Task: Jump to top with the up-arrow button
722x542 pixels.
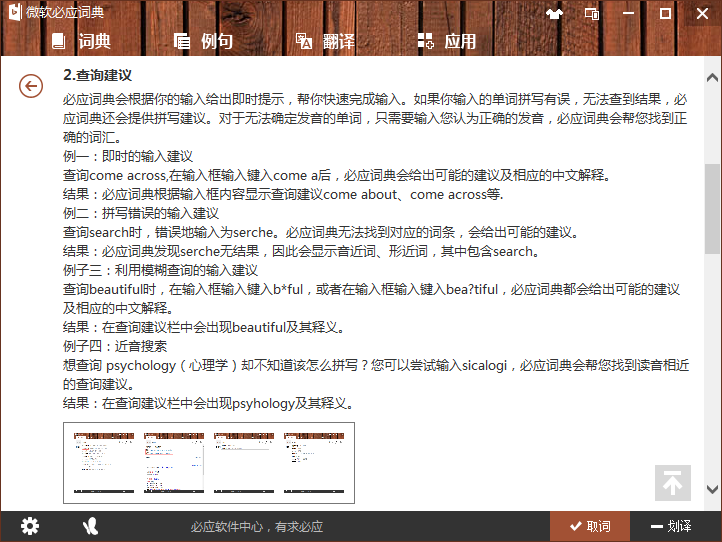Action: (x=673, y=483)
